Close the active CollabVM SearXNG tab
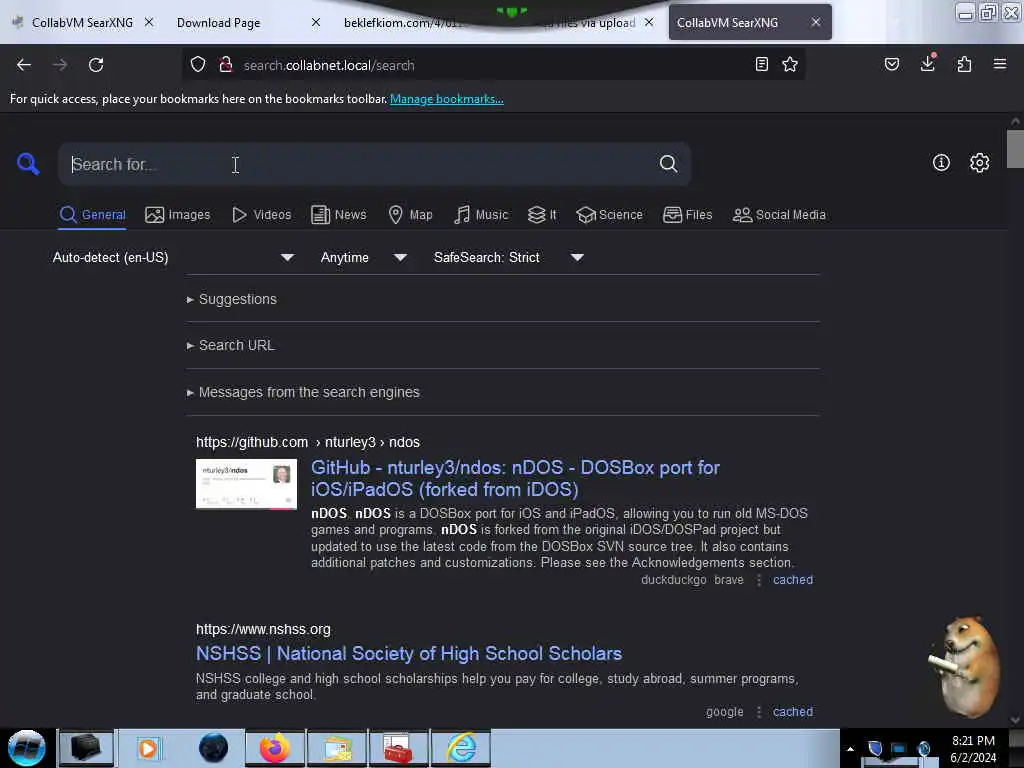The width and height of the screenshot is (1024, 768). [x=816, y=22]
